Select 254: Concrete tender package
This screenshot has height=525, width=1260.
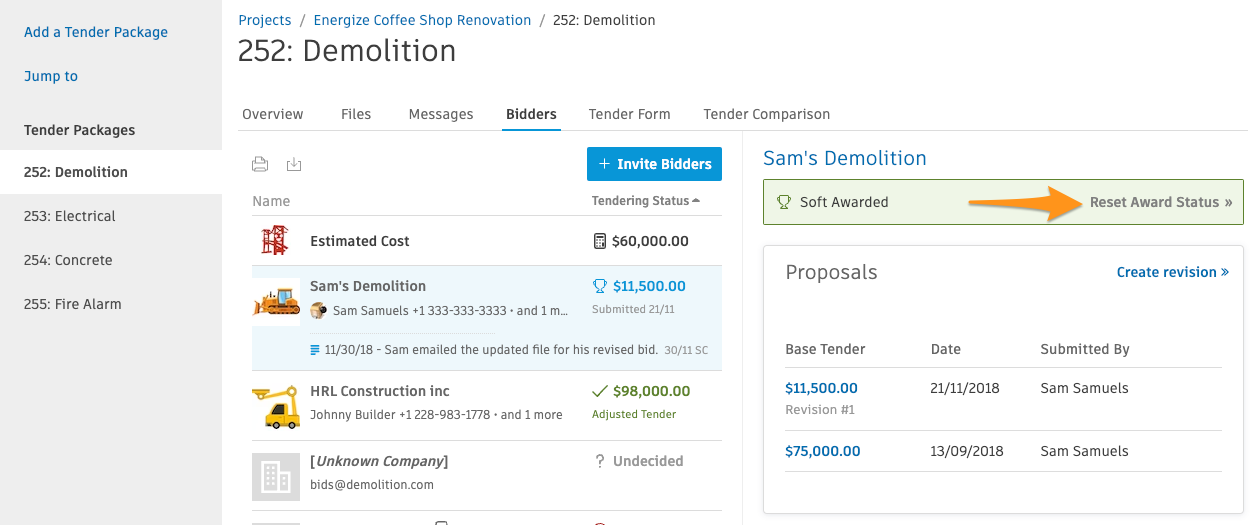(68, 260)
